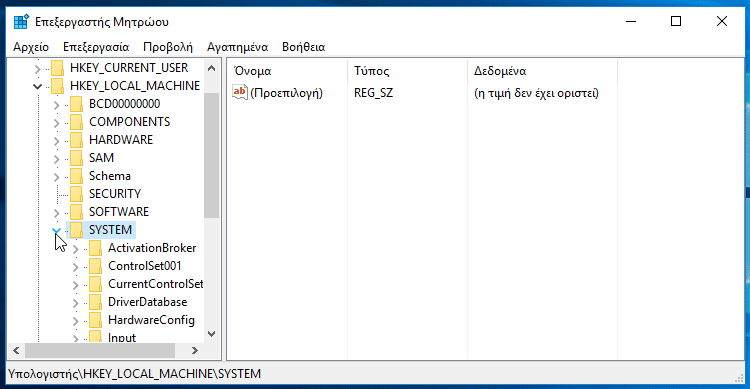Click the ab string value icon for (Προεπιλογή)
This screenshot has height=389, width=750.
coord(240,92)
